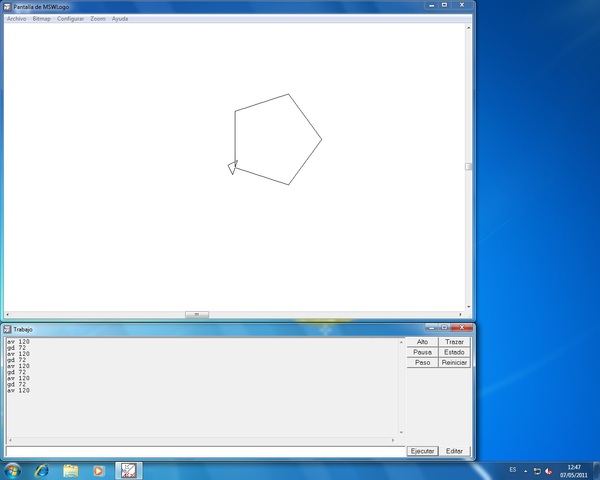Image resolution: width=600 pixels, height=480 pixels.
Task: Open Windows Explorer folder from taskbar
Action: point(71,470)
